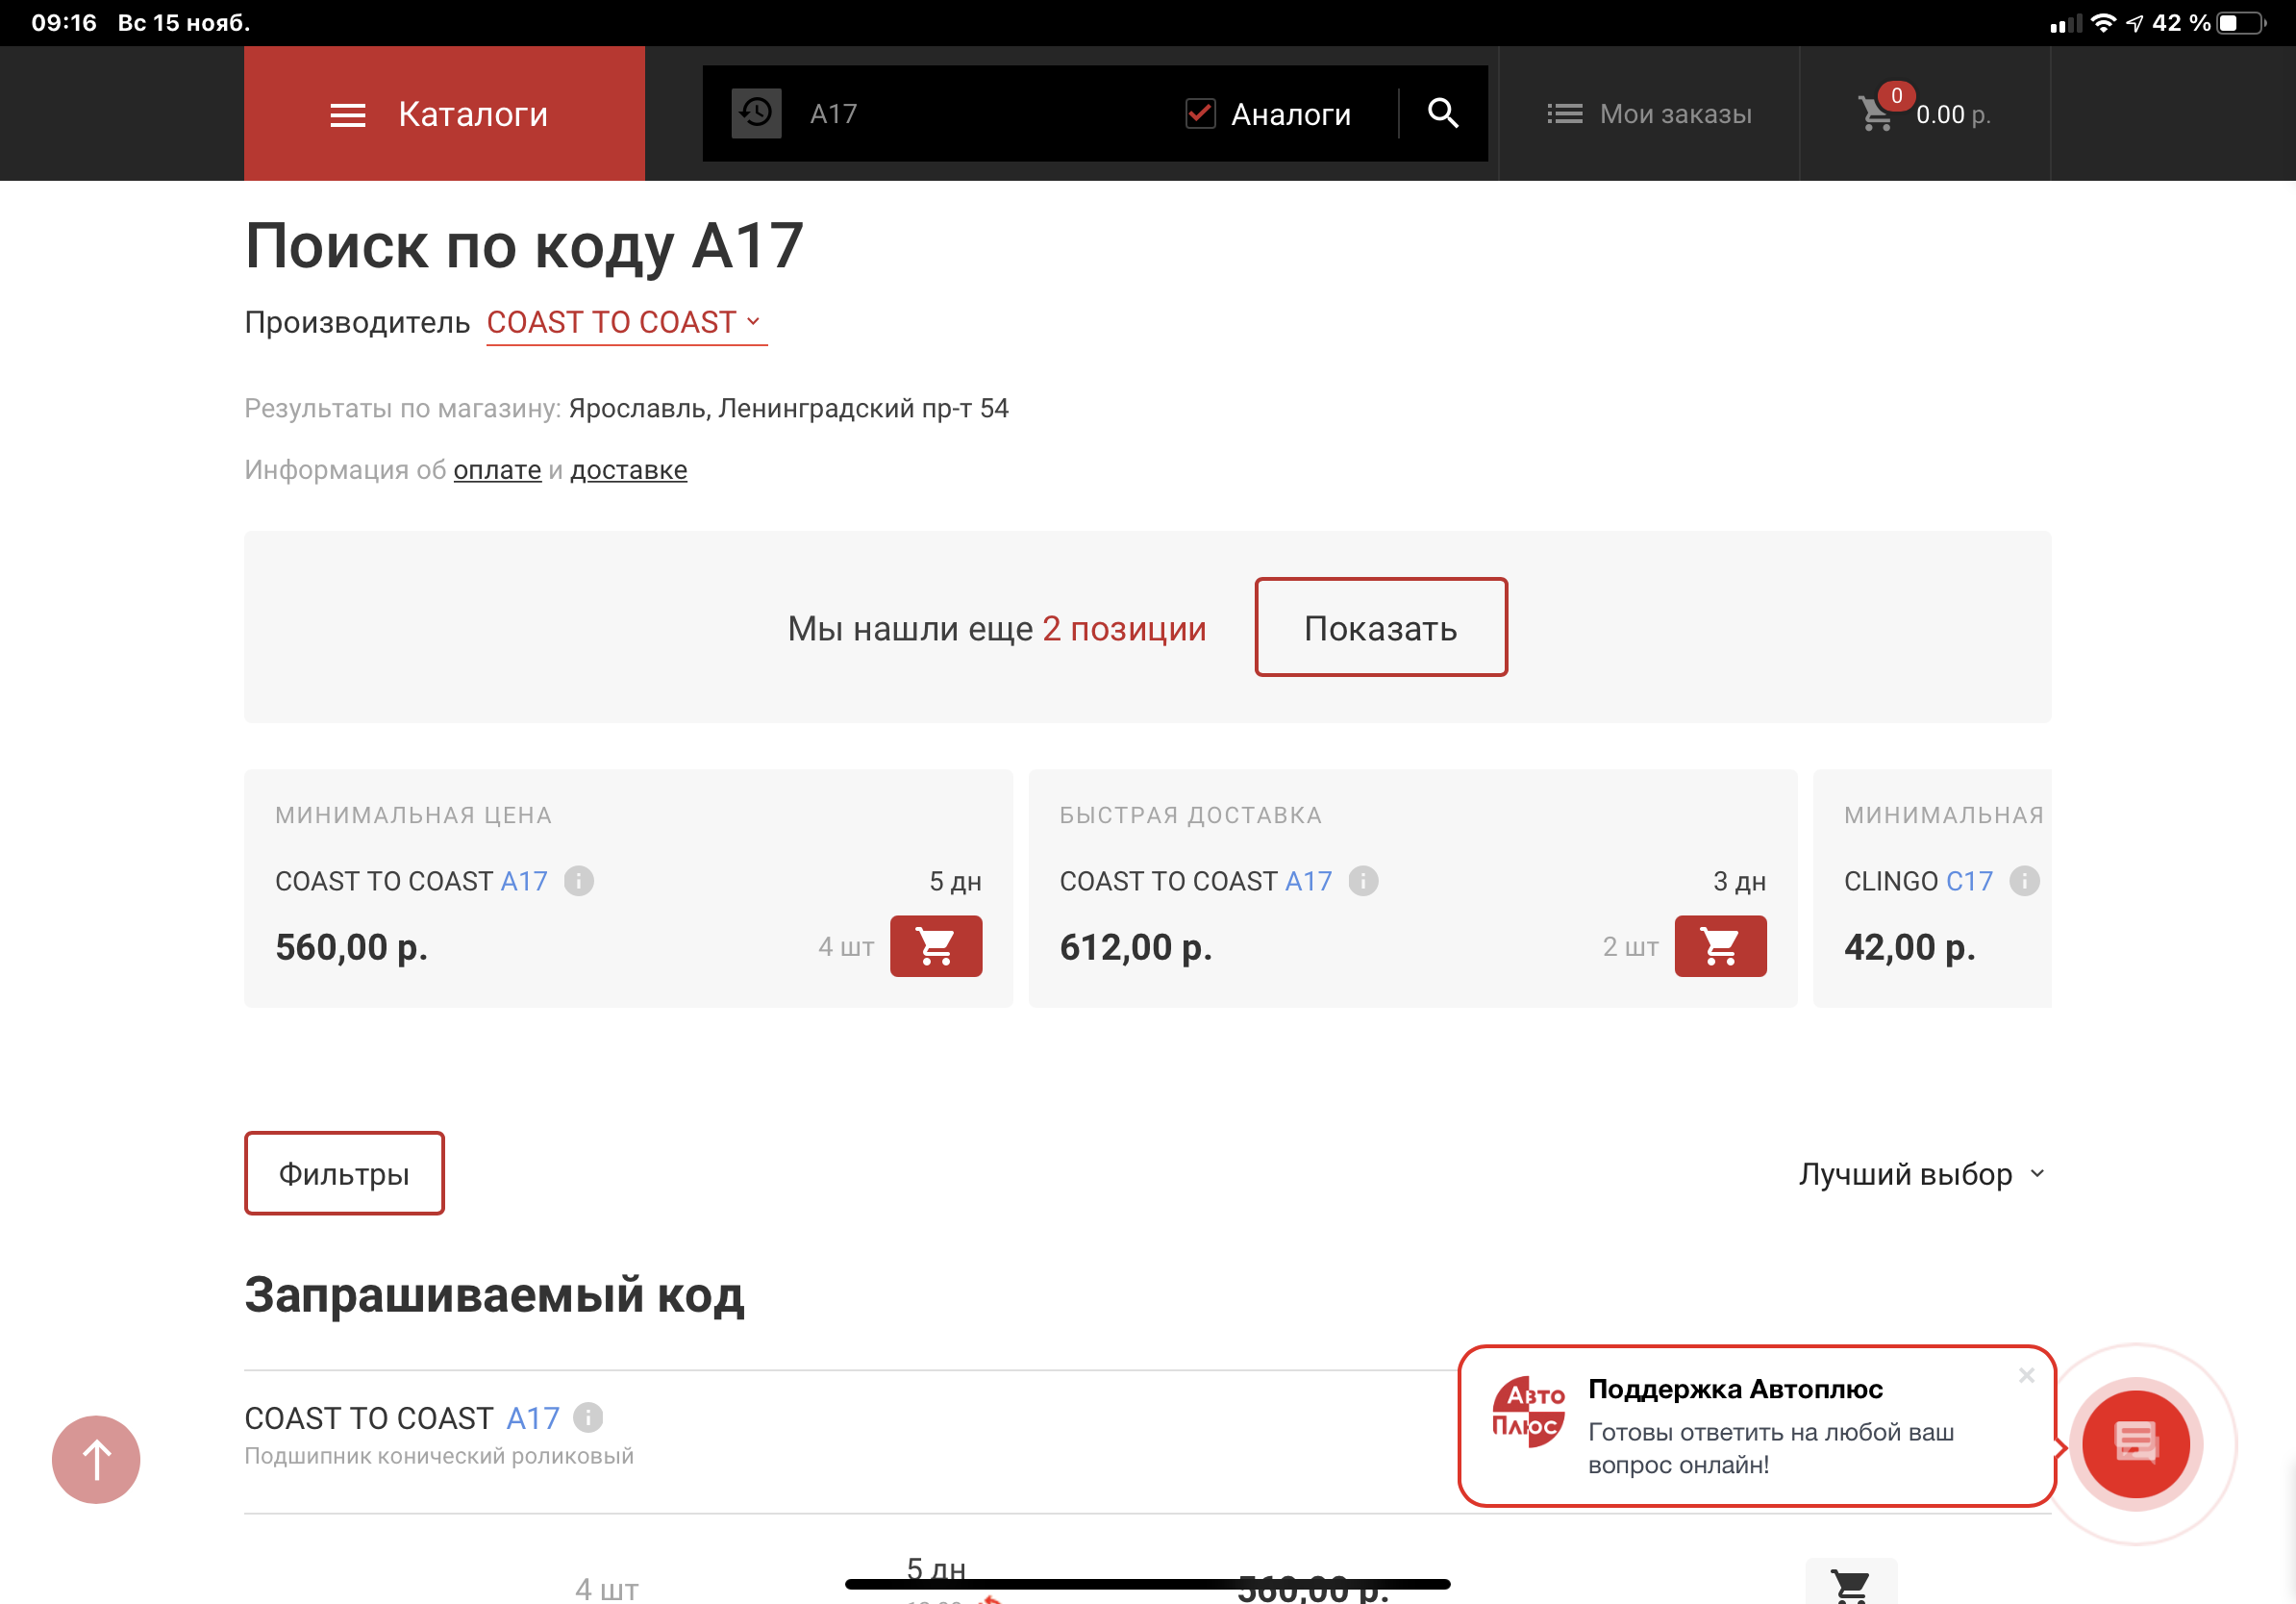The width and height of the screenshot is (2296, 1604).
Task: Click the Поддержка Автоплюс message text
Action: coord(1770,1448)
